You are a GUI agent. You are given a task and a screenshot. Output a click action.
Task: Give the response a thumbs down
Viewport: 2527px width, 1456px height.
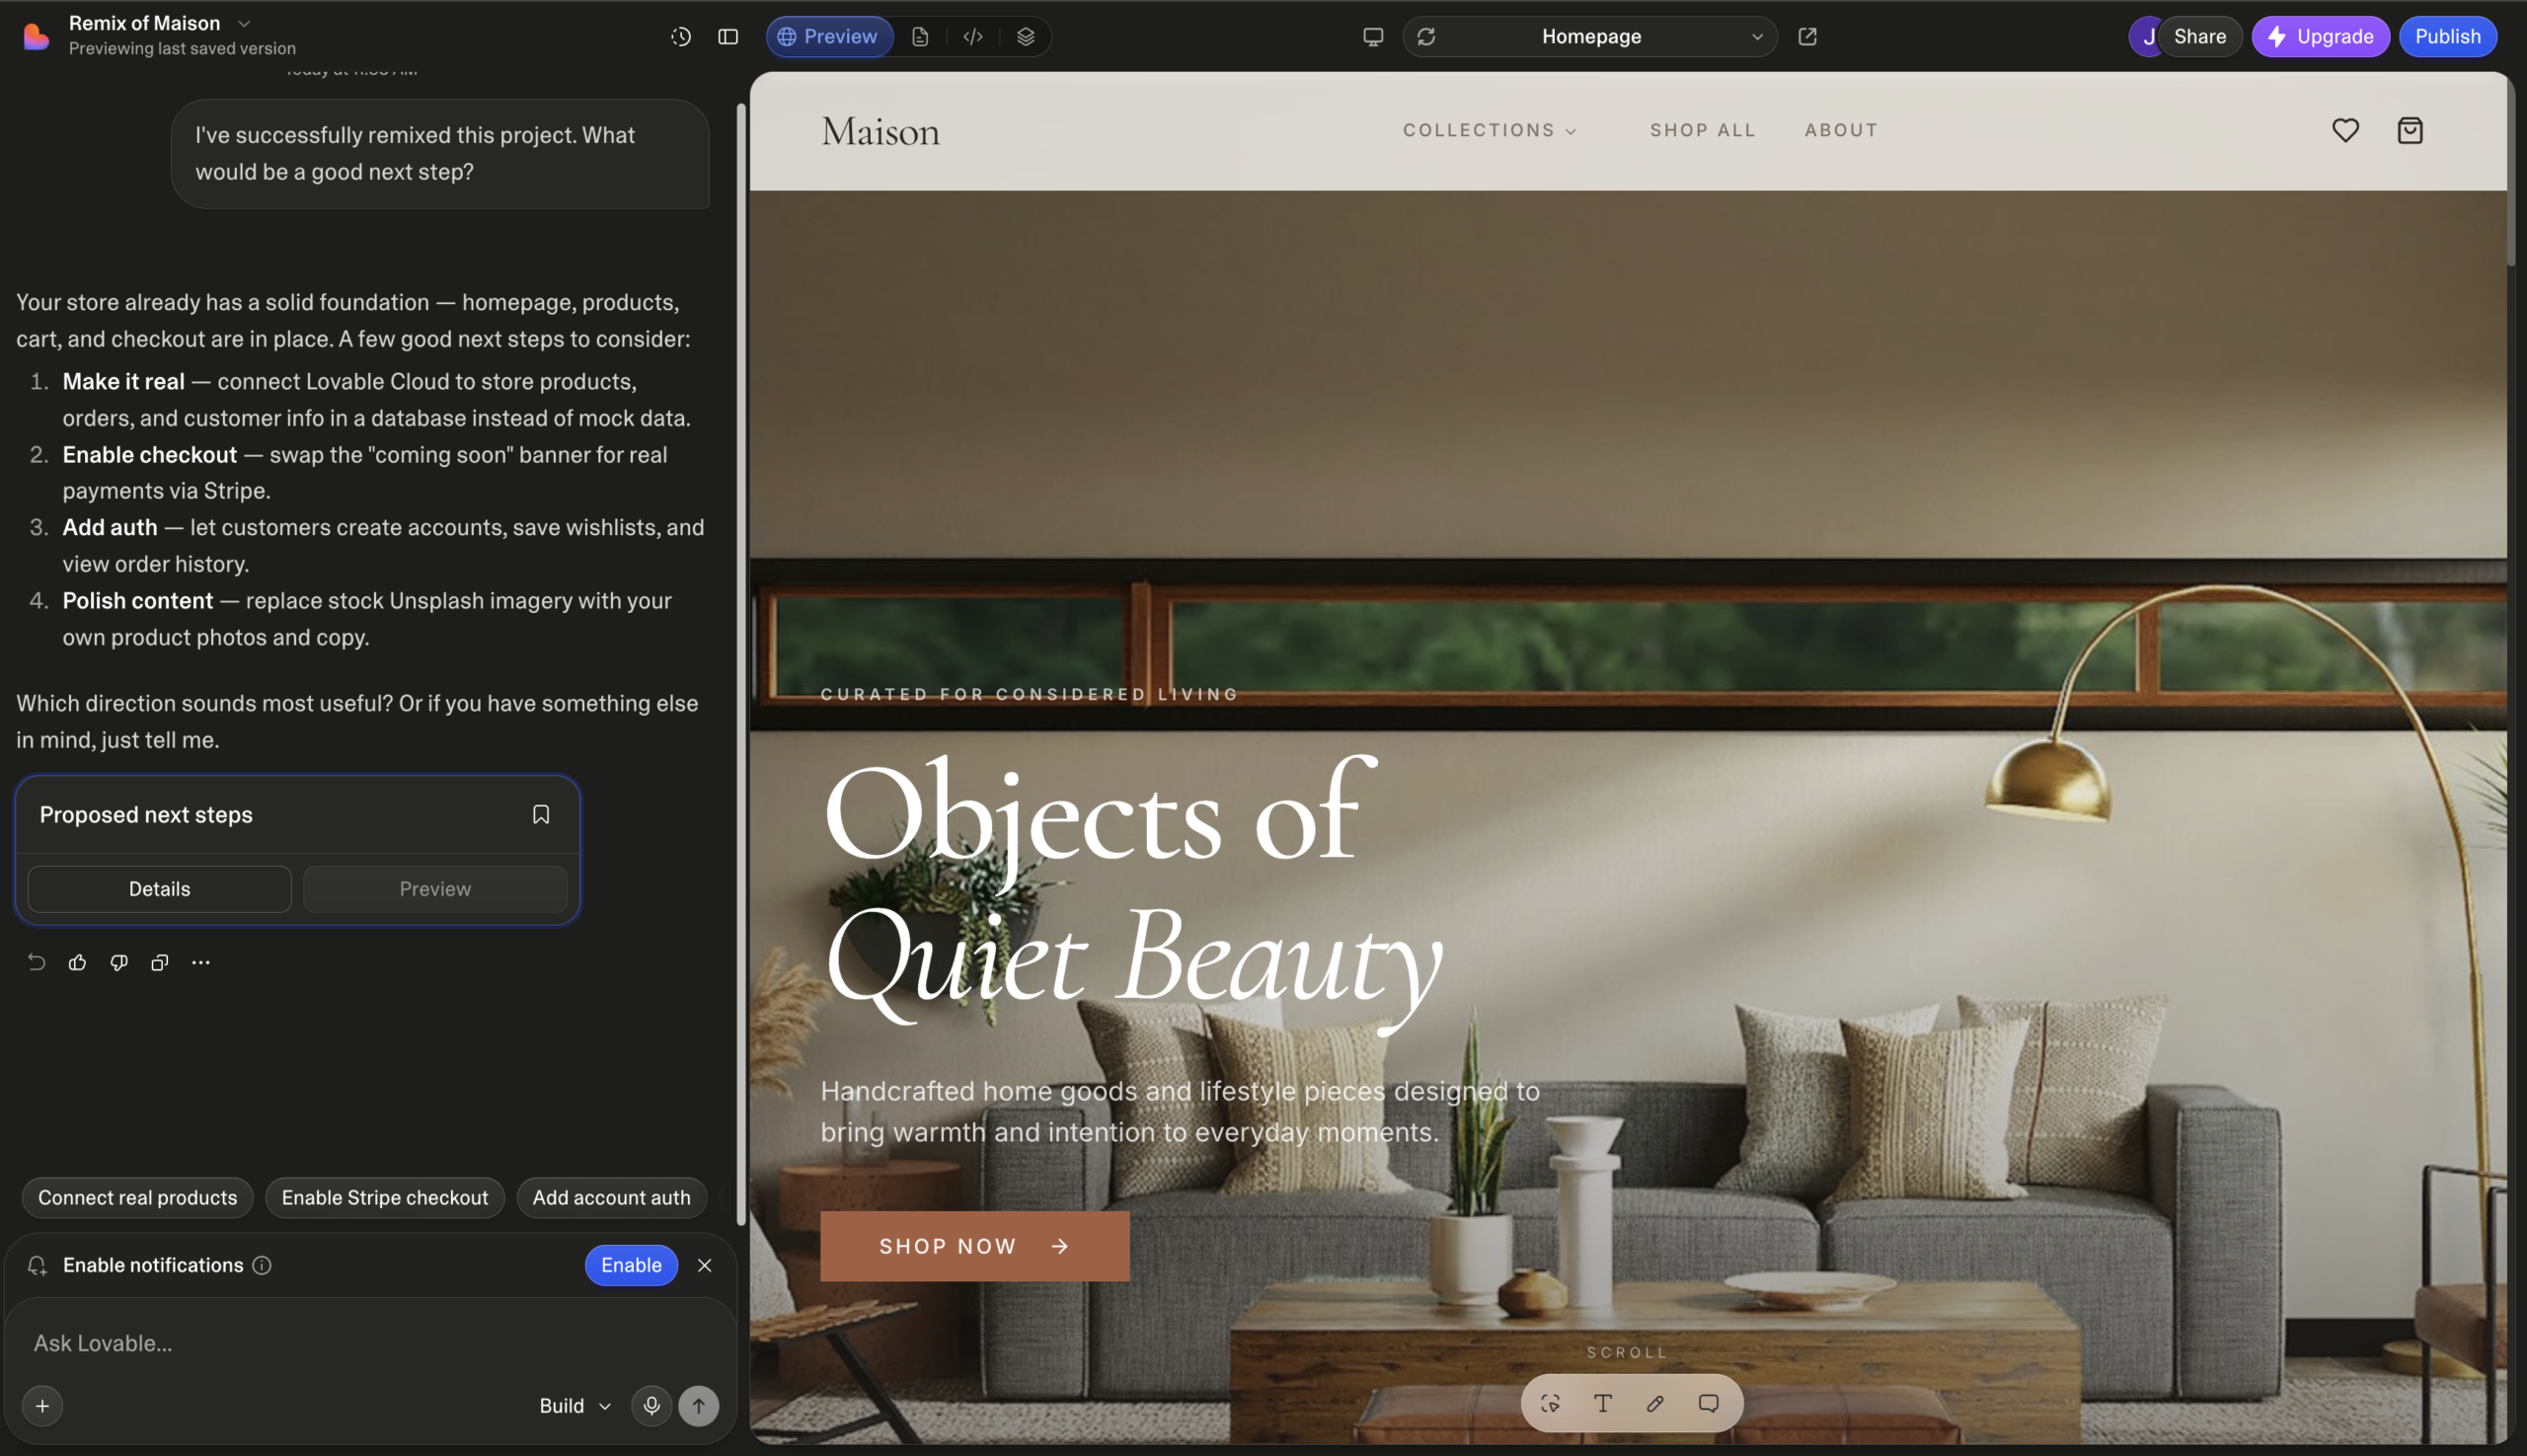pyautogui.click(x=119, y=962)
